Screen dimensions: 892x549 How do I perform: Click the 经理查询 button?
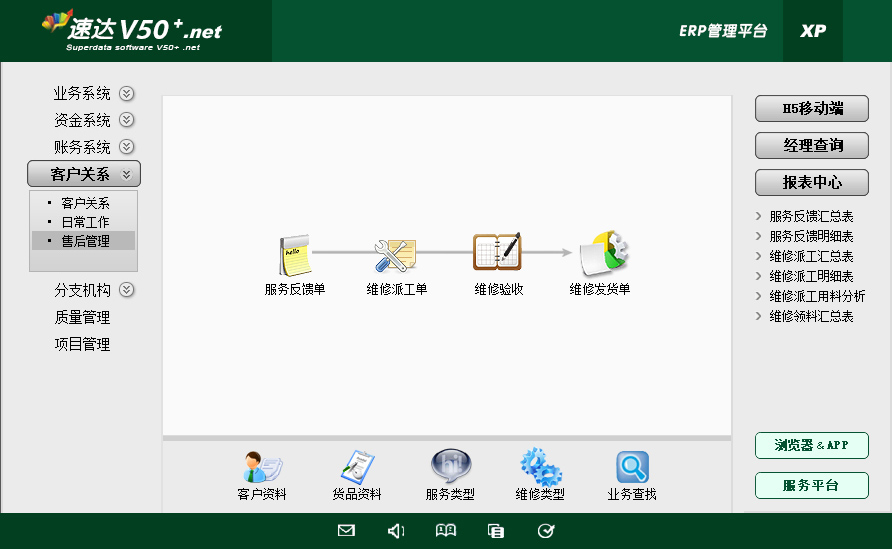pos(812,145)
